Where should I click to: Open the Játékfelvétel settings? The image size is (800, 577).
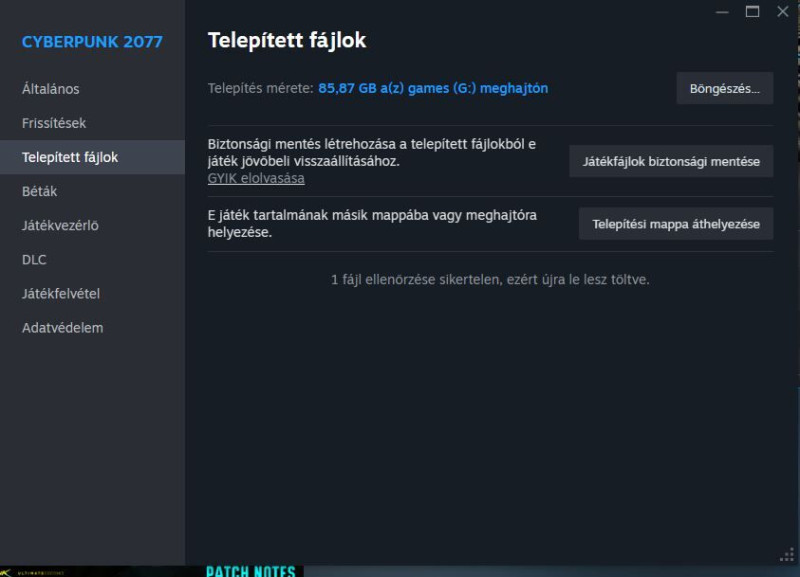[61, 293]
